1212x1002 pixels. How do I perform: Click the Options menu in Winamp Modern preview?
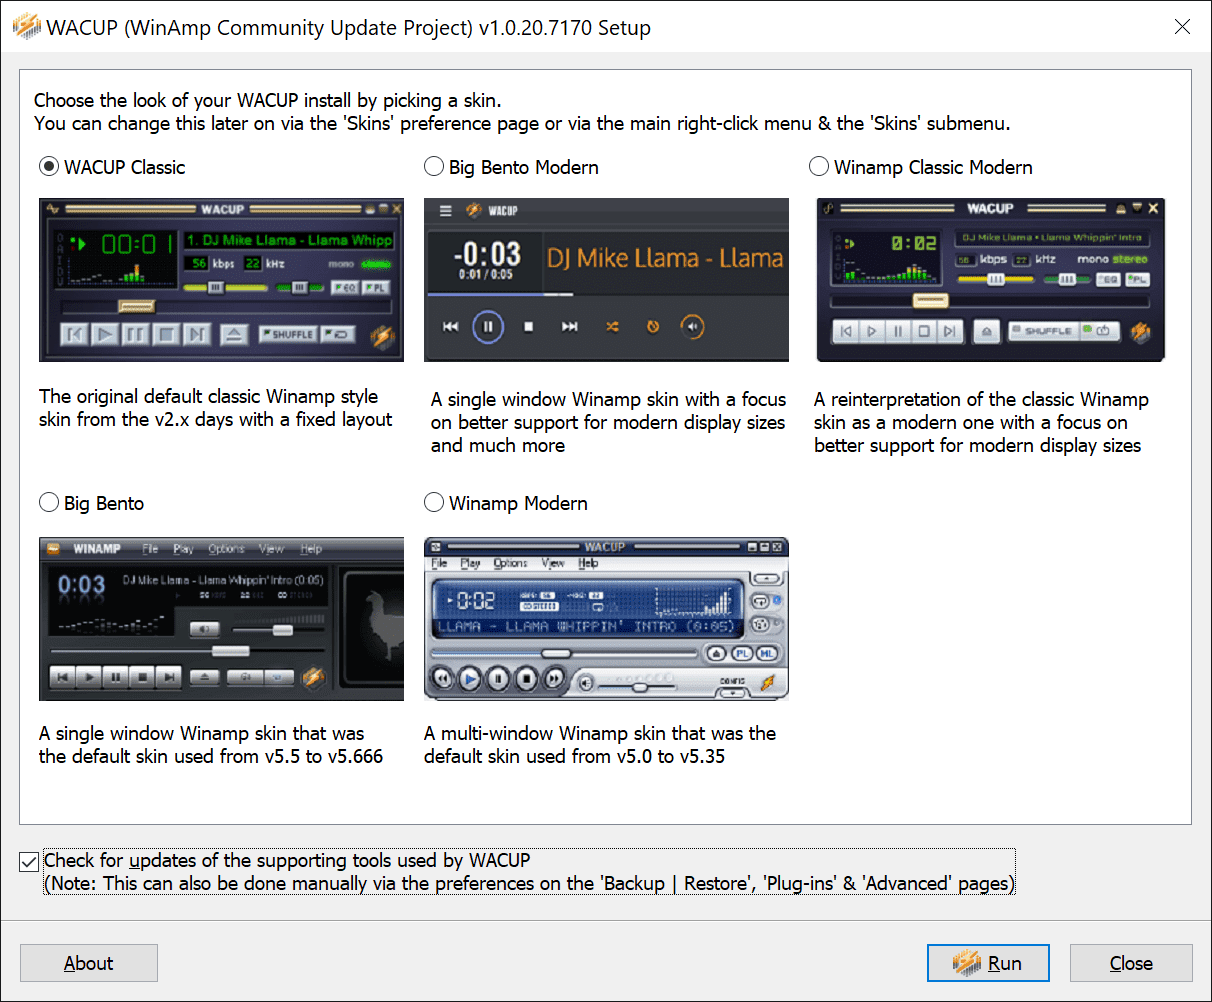[x=510, y=563]
